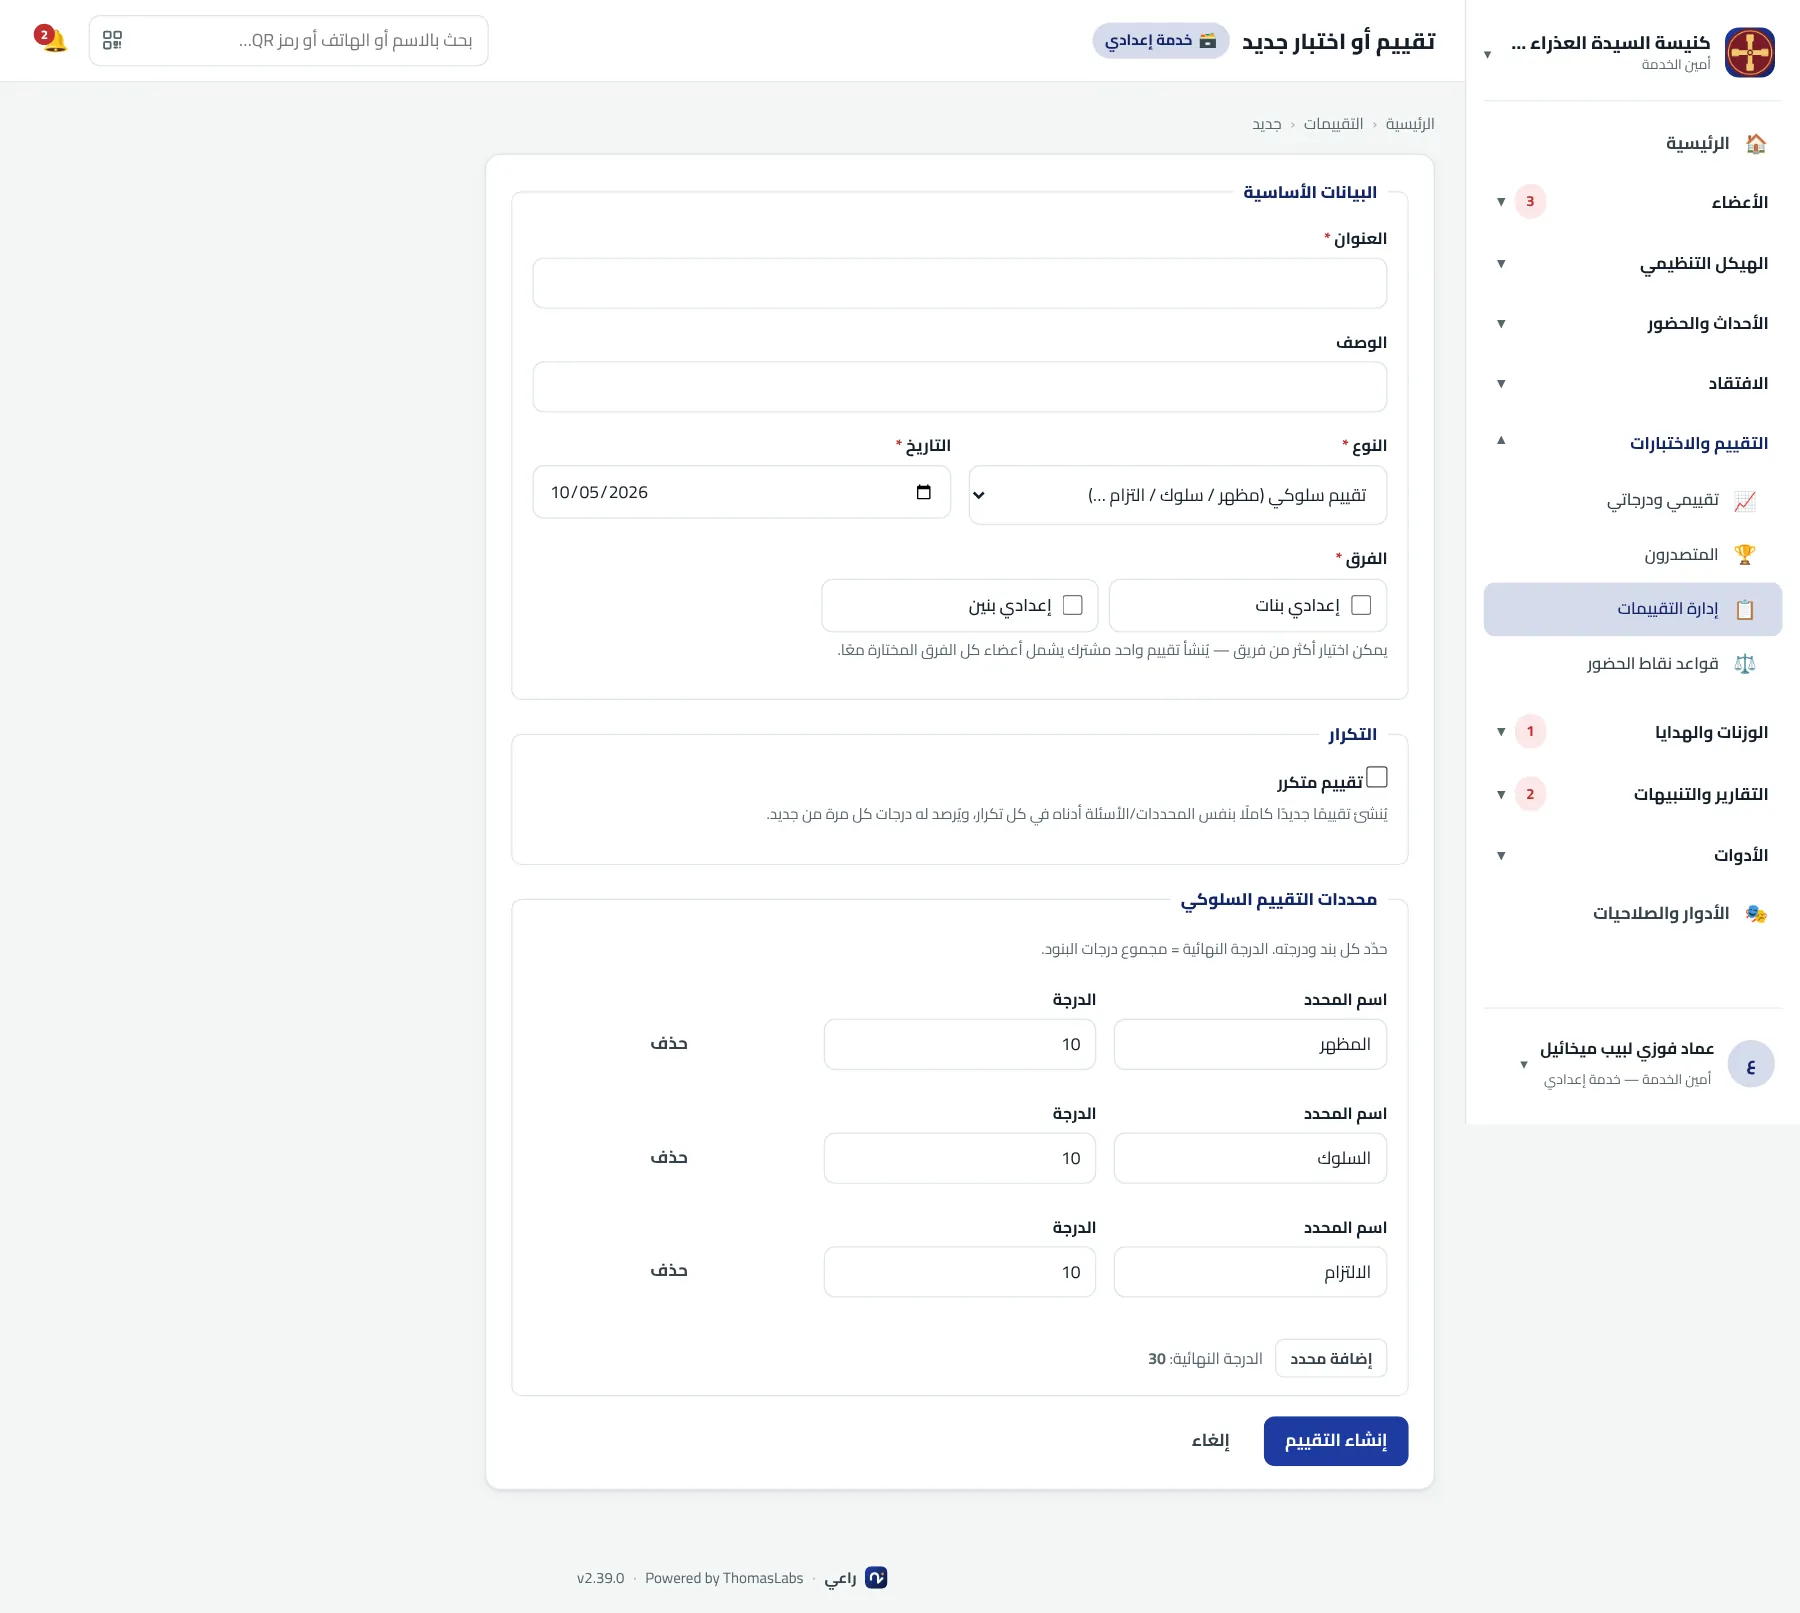Edit the السلوك criterion name field
The width and height of the screenshot is (1800, 1613).
(x=1250, y=1158)
